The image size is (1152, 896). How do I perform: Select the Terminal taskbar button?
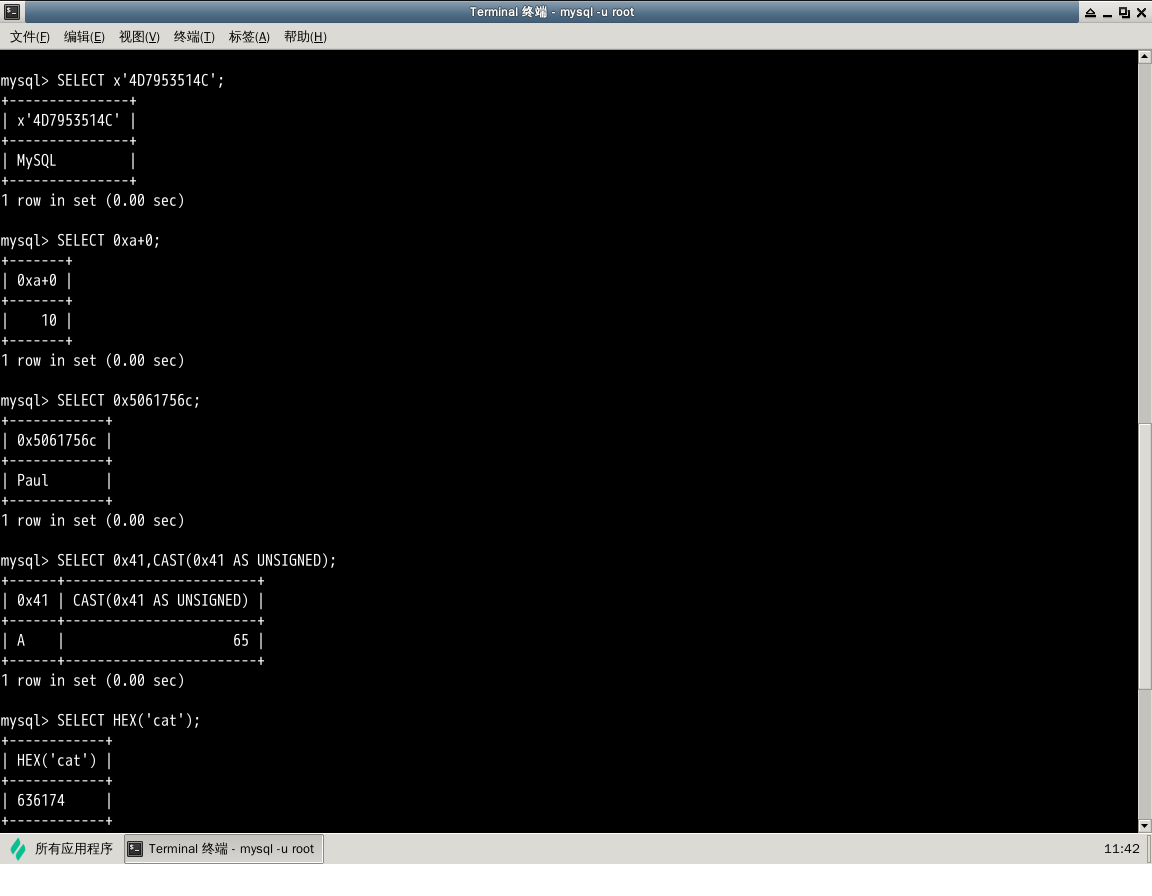[x=223, y=849]
